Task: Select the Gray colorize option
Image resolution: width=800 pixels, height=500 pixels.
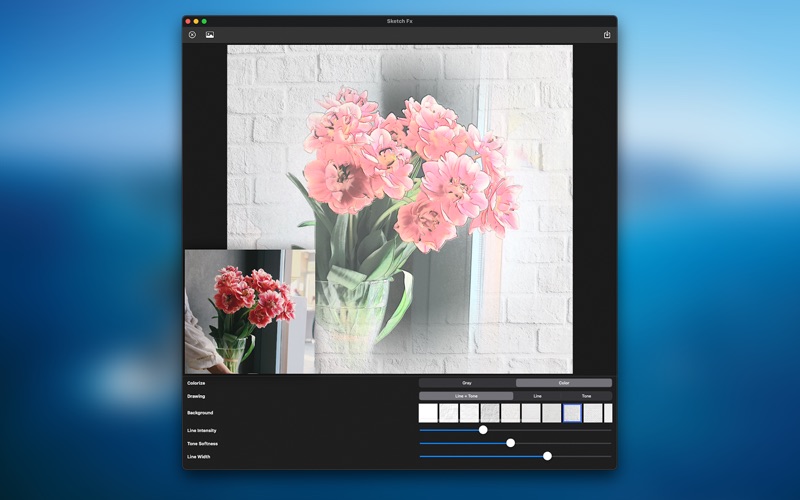Action: click(467, 383)
